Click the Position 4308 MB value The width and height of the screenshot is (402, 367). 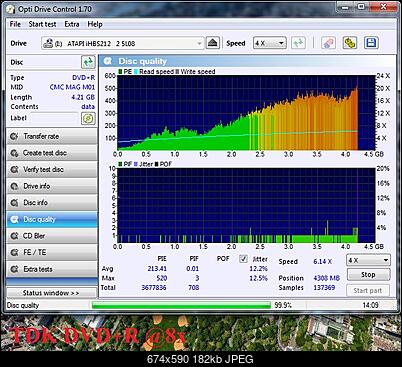[x=327, y=278]
